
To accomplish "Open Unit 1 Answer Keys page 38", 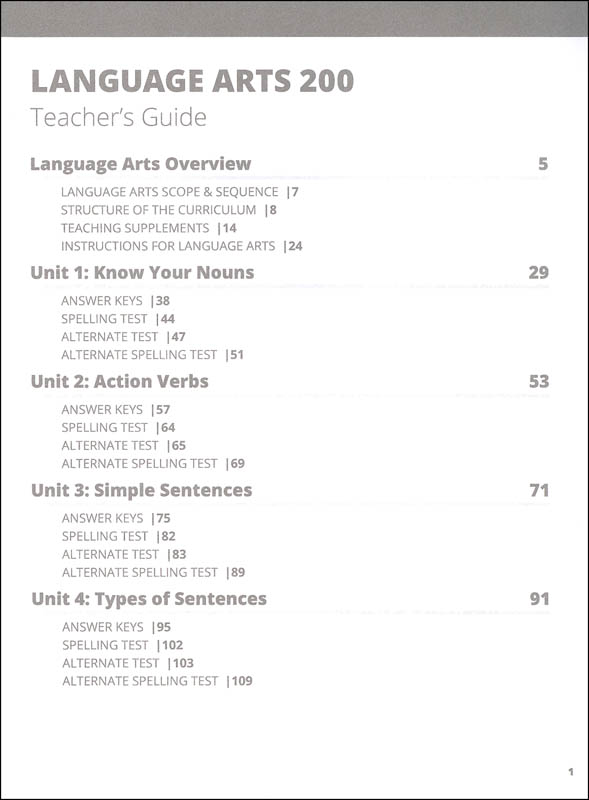I will tap(115, 301).
